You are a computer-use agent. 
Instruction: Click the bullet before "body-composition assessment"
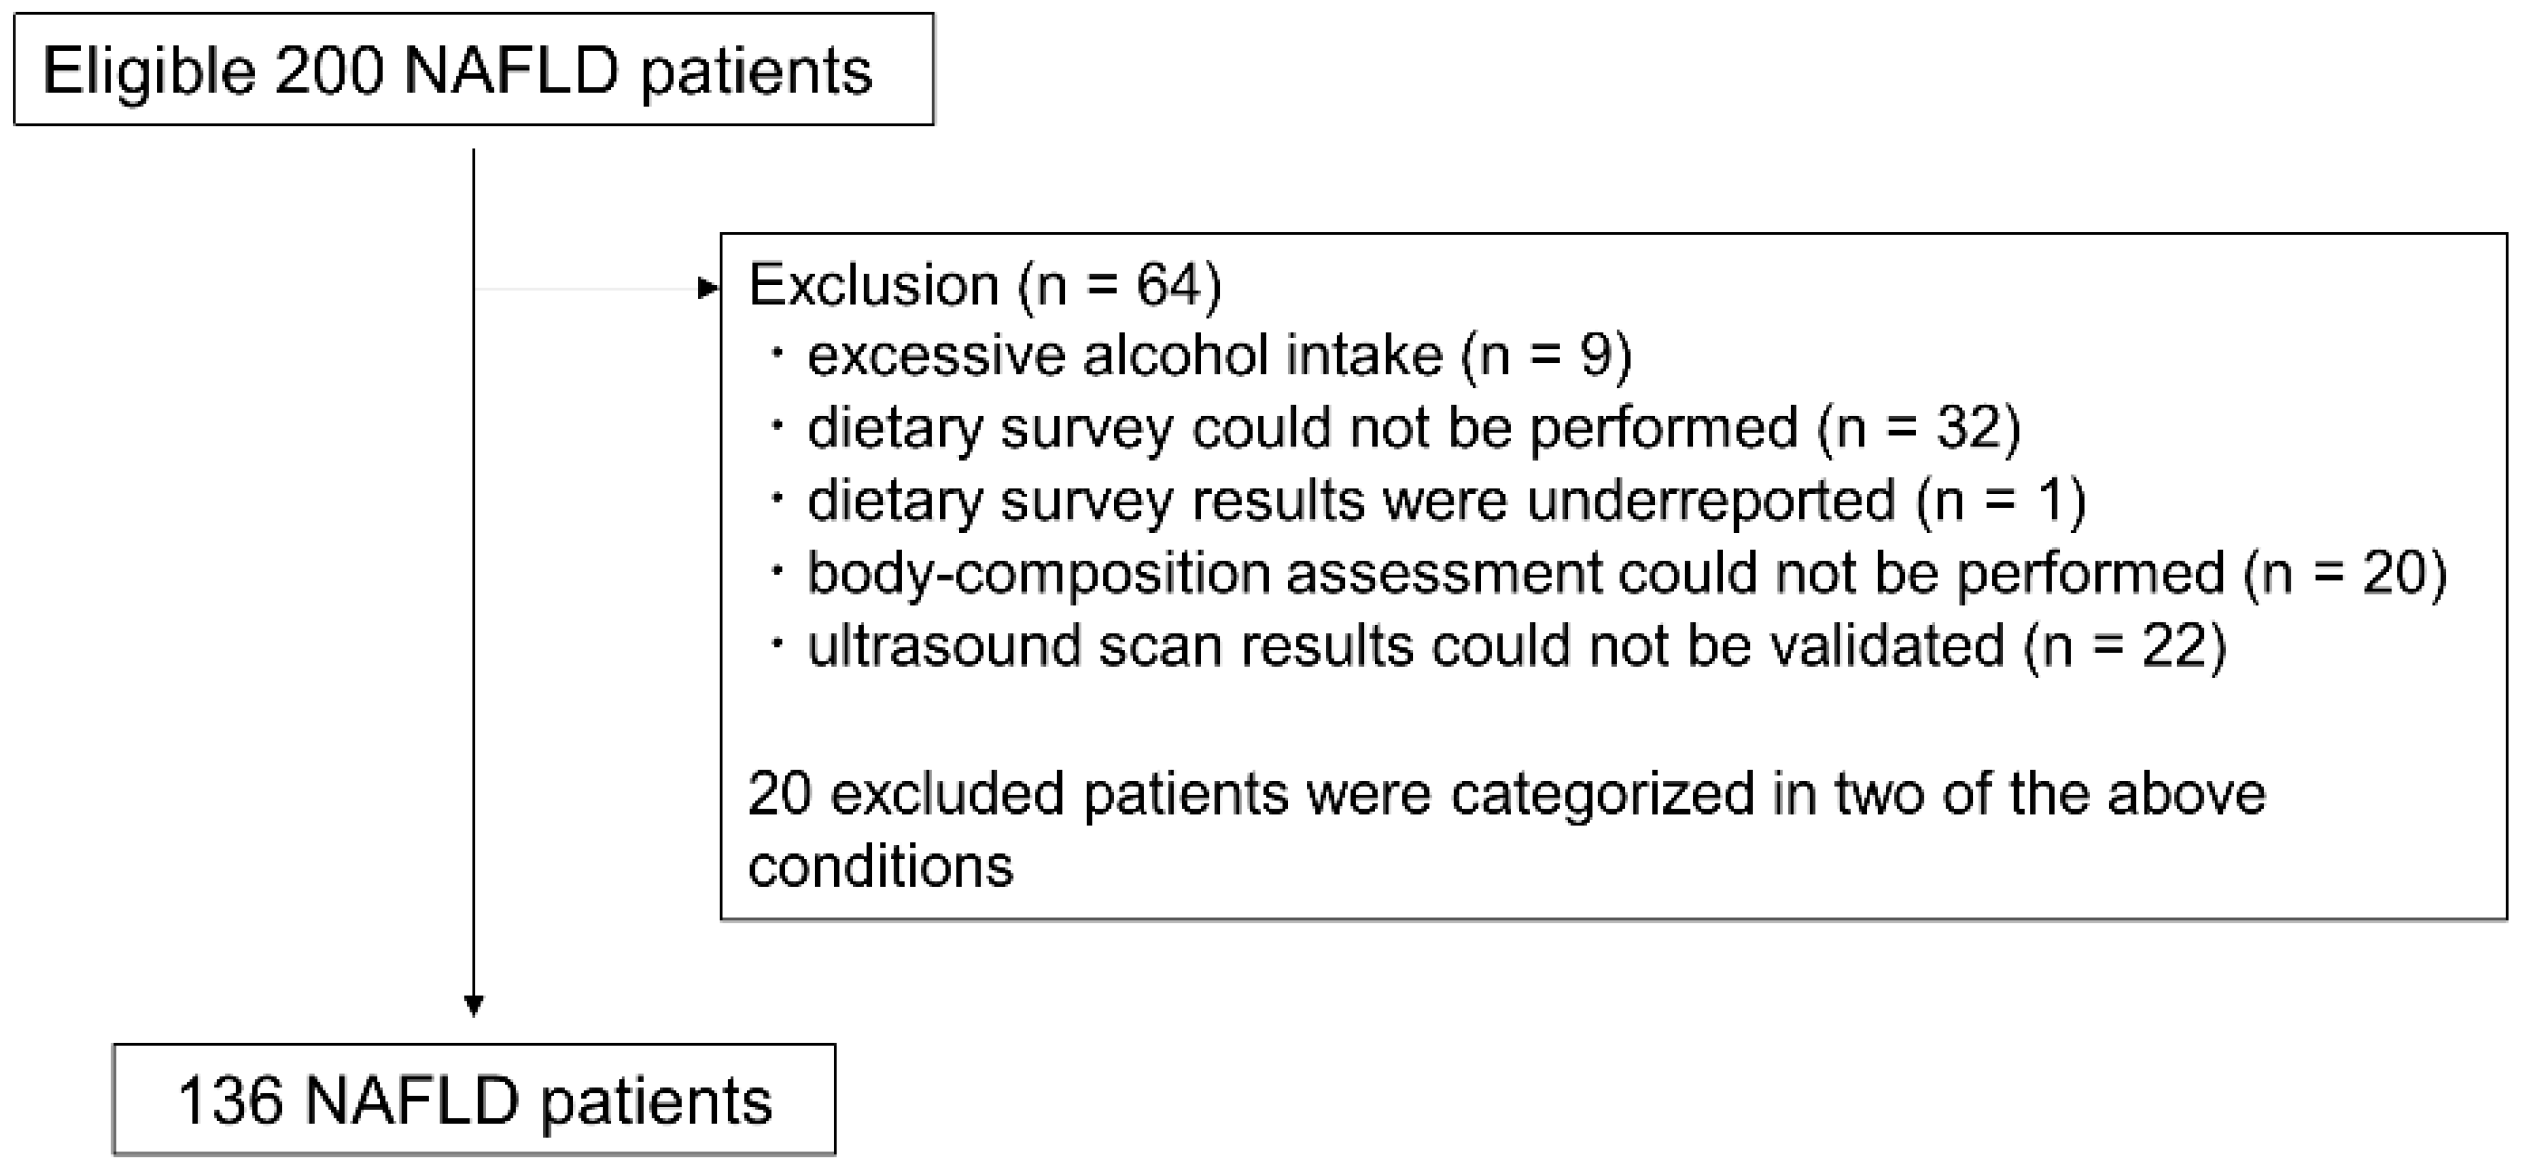[778, 571]
